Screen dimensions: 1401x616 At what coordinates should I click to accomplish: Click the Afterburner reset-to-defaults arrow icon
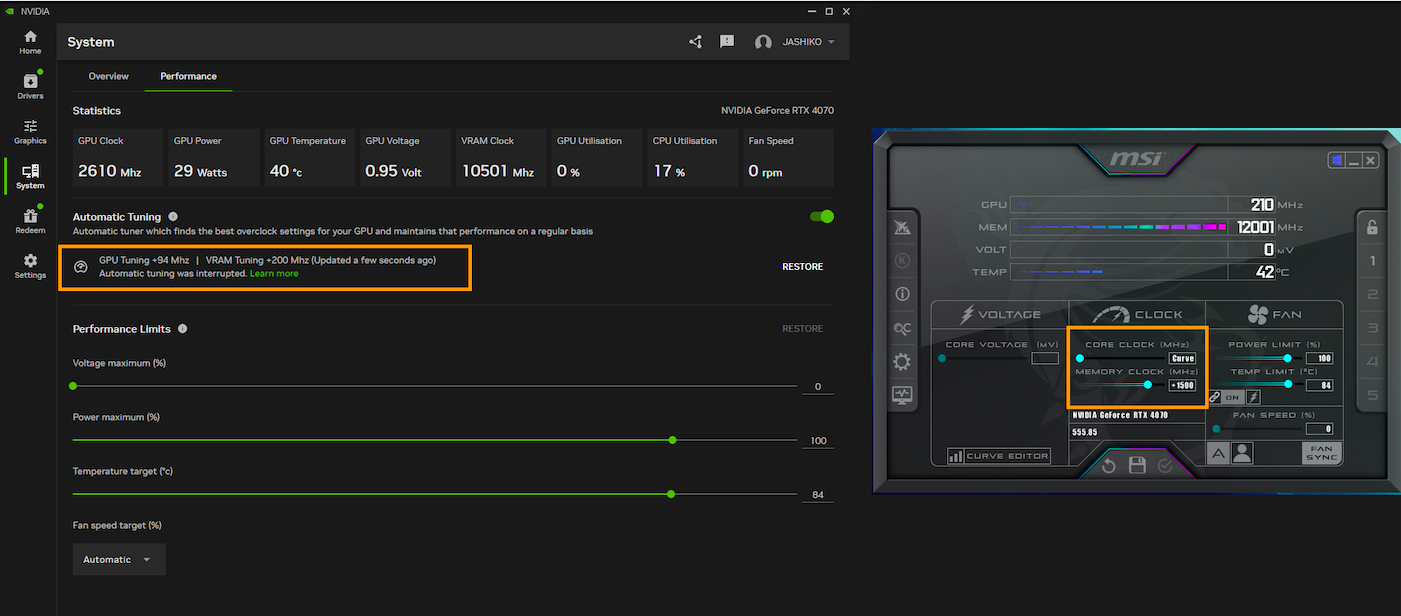(x=1109, y=466)
